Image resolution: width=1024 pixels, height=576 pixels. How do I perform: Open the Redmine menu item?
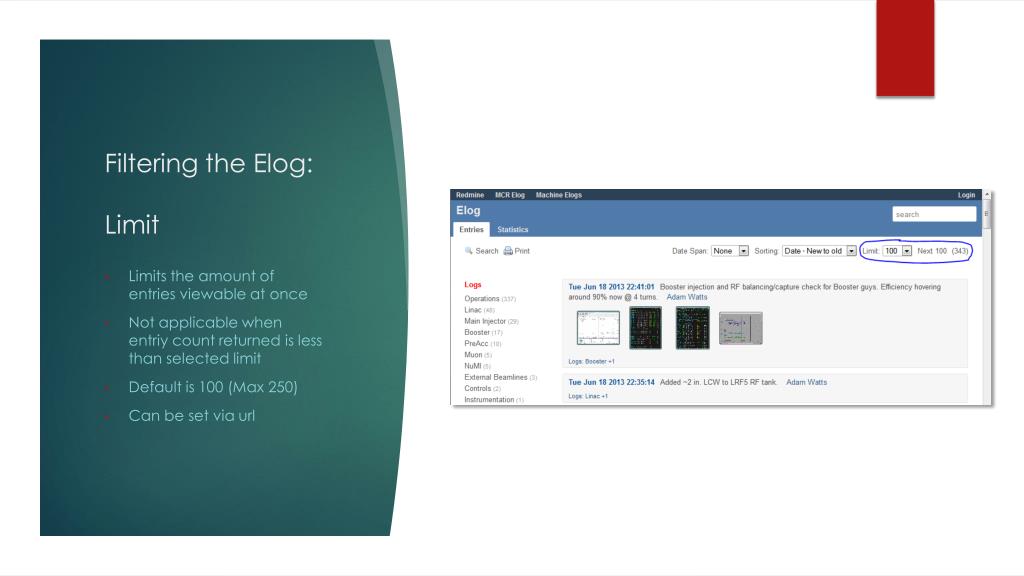pyautogui.click(x=470, y=195)
